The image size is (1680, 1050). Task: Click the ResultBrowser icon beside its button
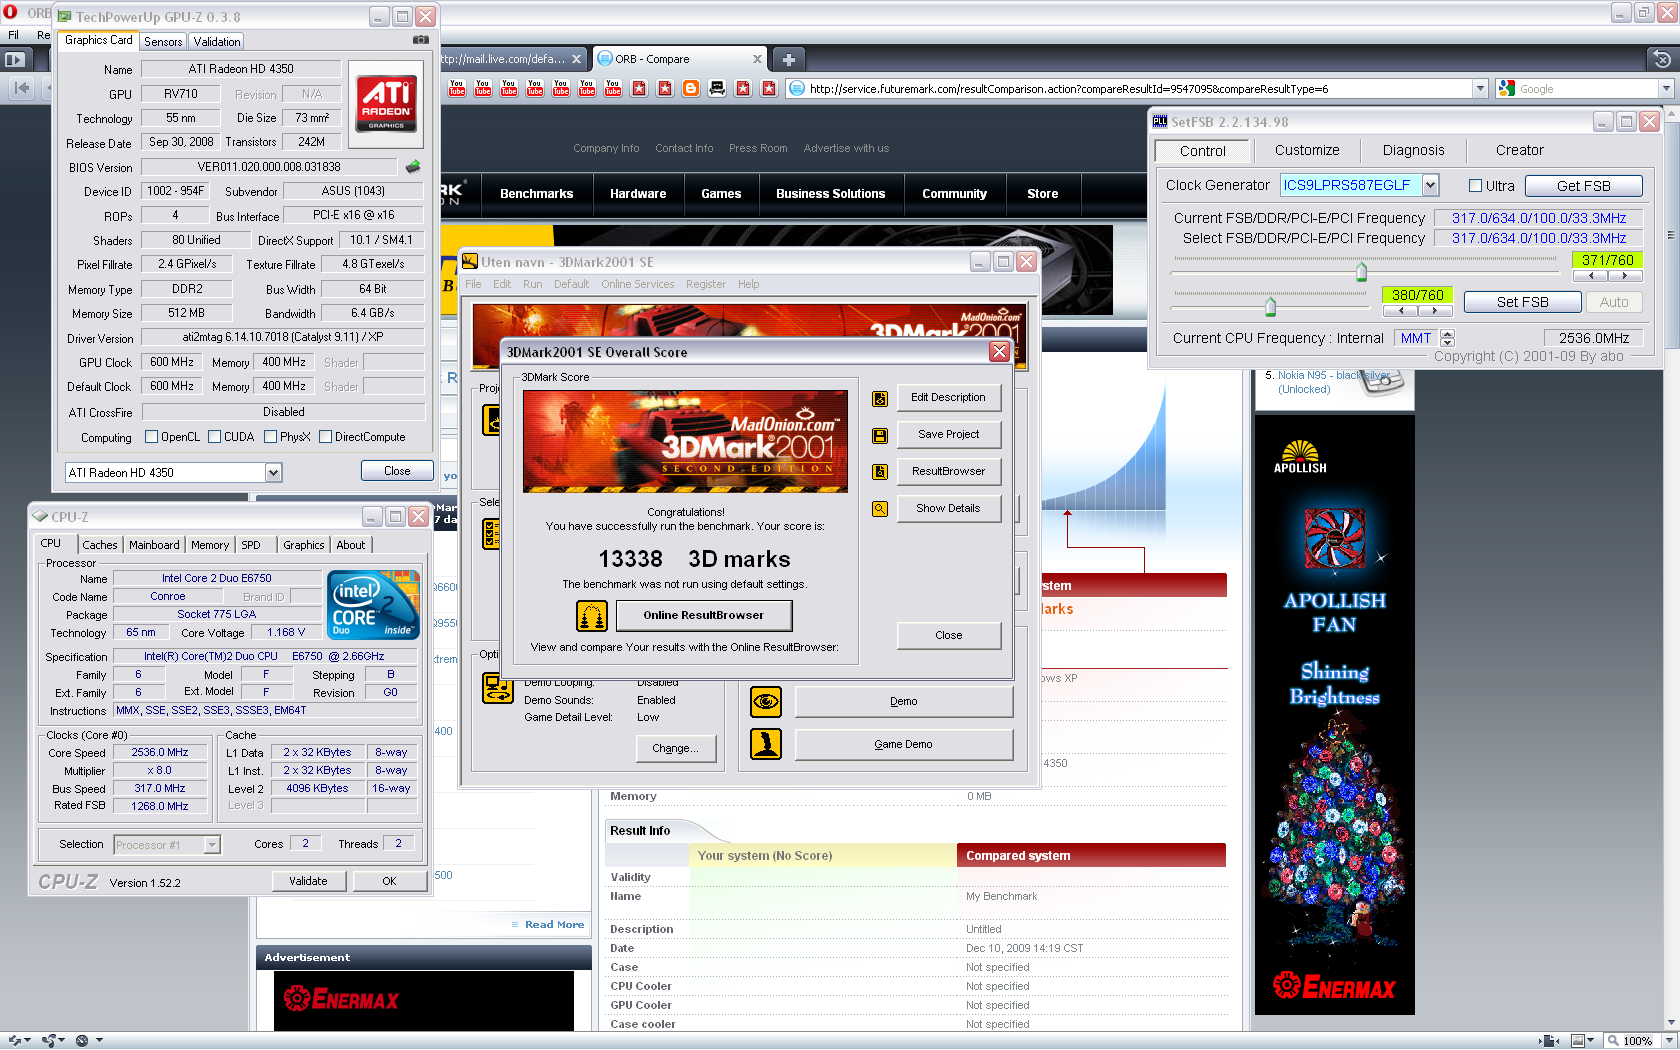pyautogui.click(x=880, y=472)
